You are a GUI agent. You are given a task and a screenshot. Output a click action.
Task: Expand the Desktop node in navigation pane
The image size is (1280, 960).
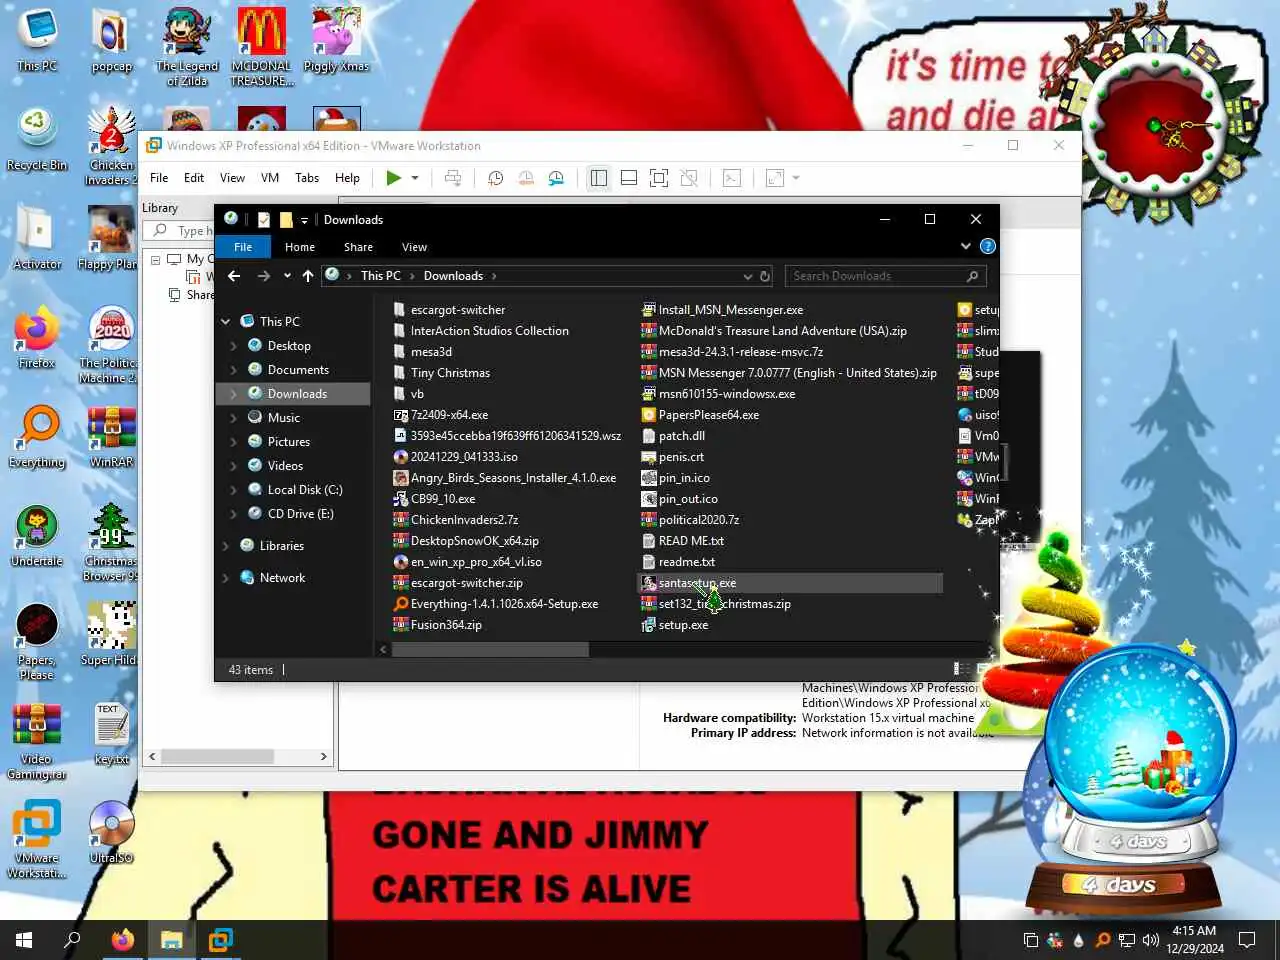(x=234, y=346)
